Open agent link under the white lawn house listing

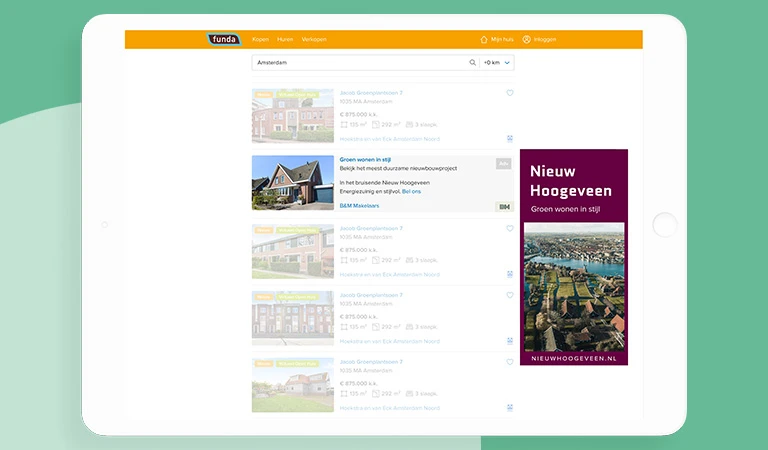pos(390,408)
